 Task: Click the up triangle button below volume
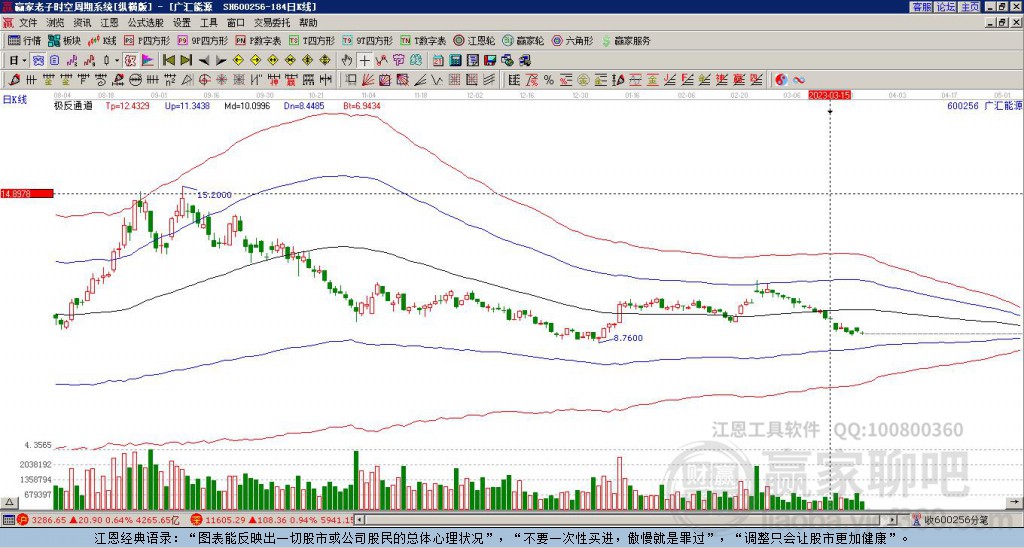click(x=9, y=502)
